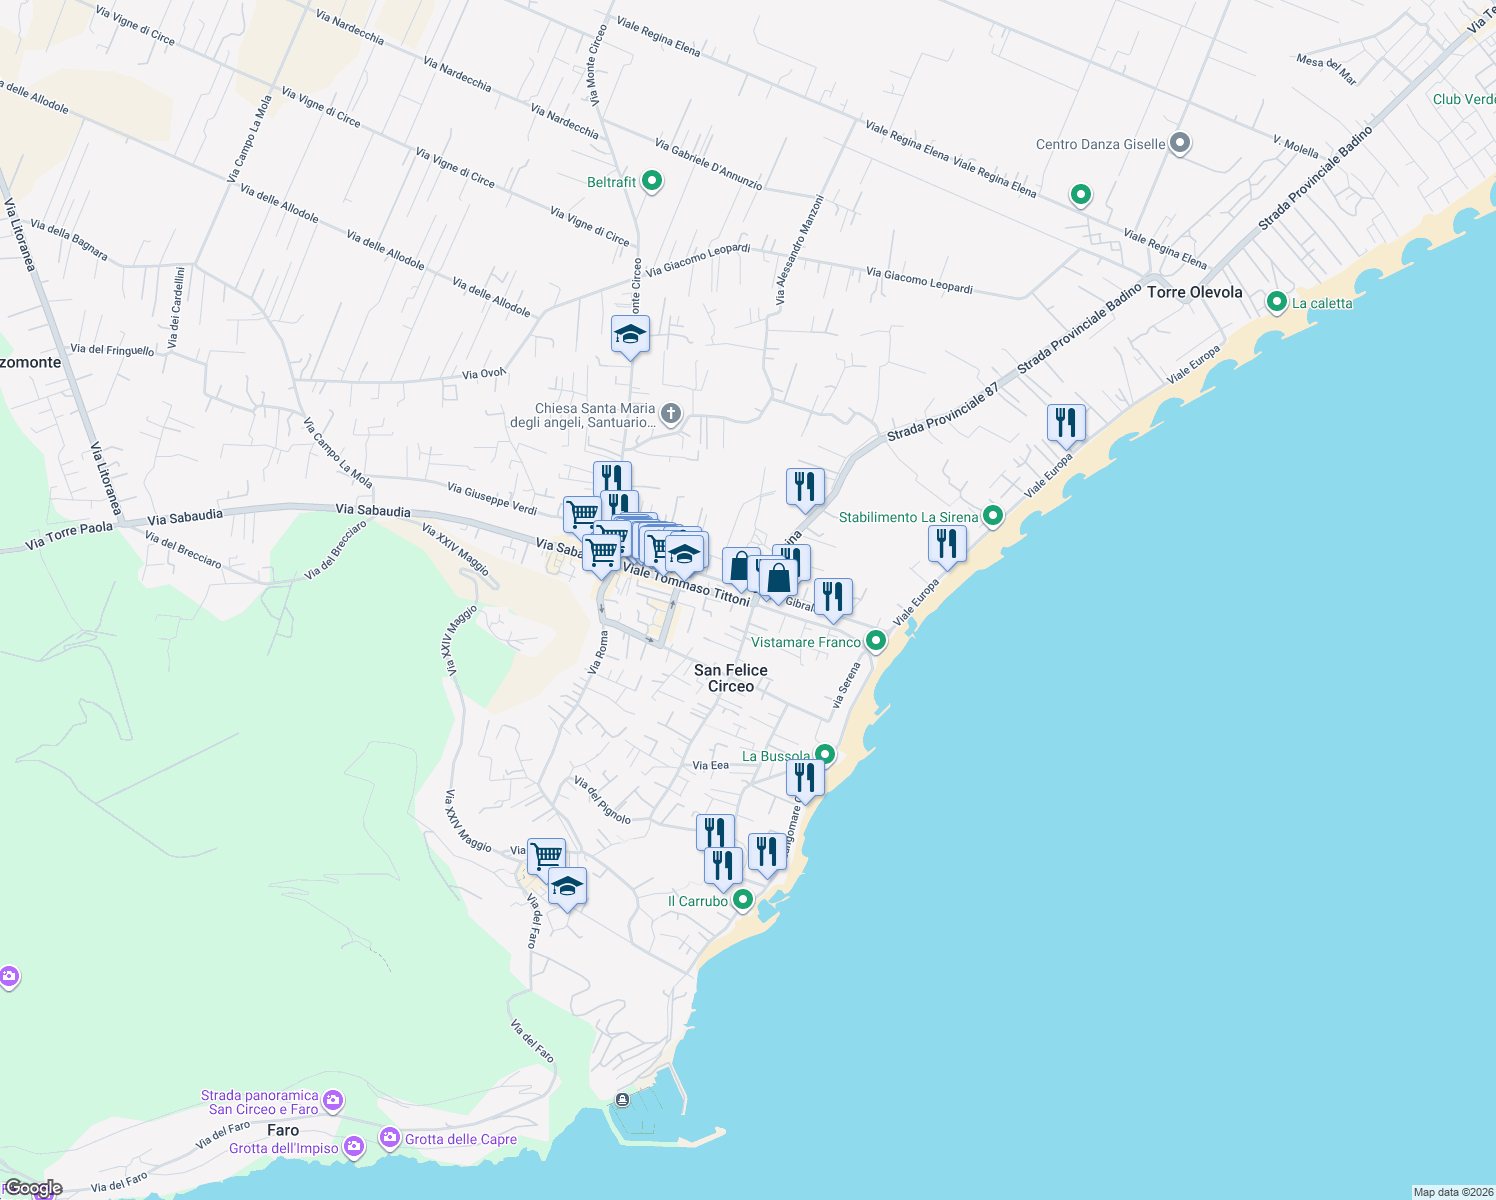The image size is (1496, 1200).
Task: Click the Google logo in the corner
Action: point(32,1186)
